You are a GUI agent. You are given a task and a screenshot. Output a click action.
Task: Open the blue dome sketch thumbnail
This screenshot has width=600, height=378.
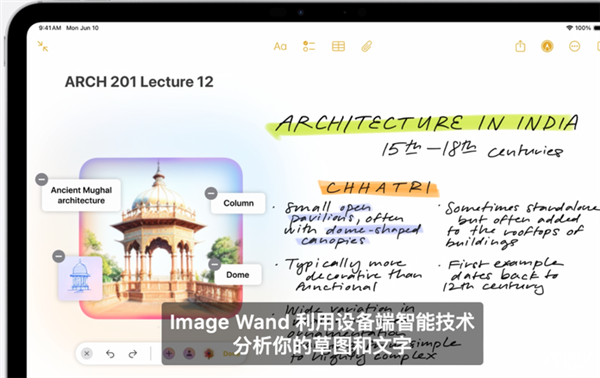[80, 279]
